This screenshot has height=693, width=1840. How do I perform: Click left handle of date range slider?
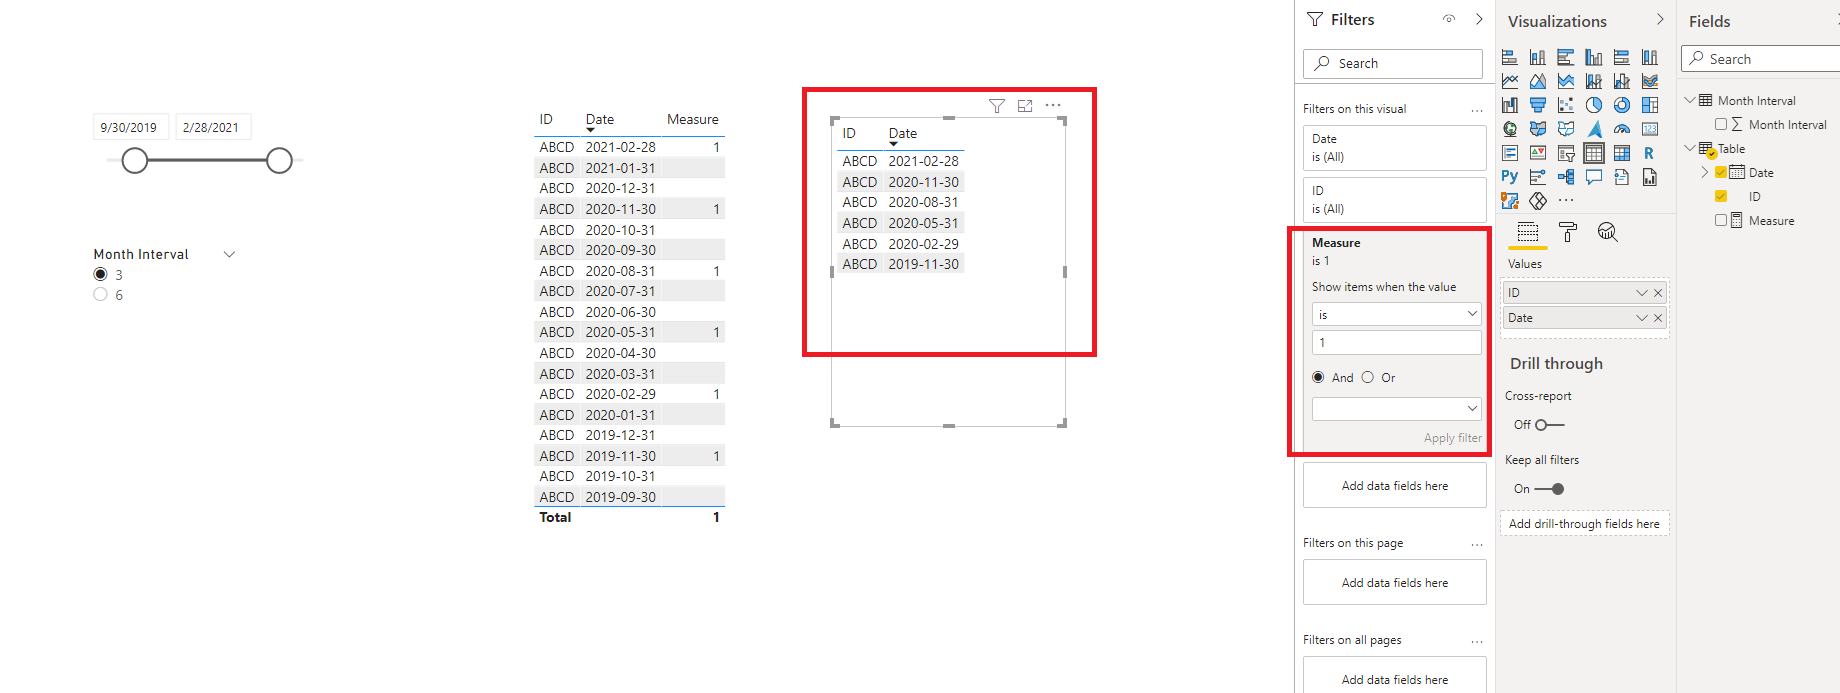pyautogui.click(x=135, y=160)
